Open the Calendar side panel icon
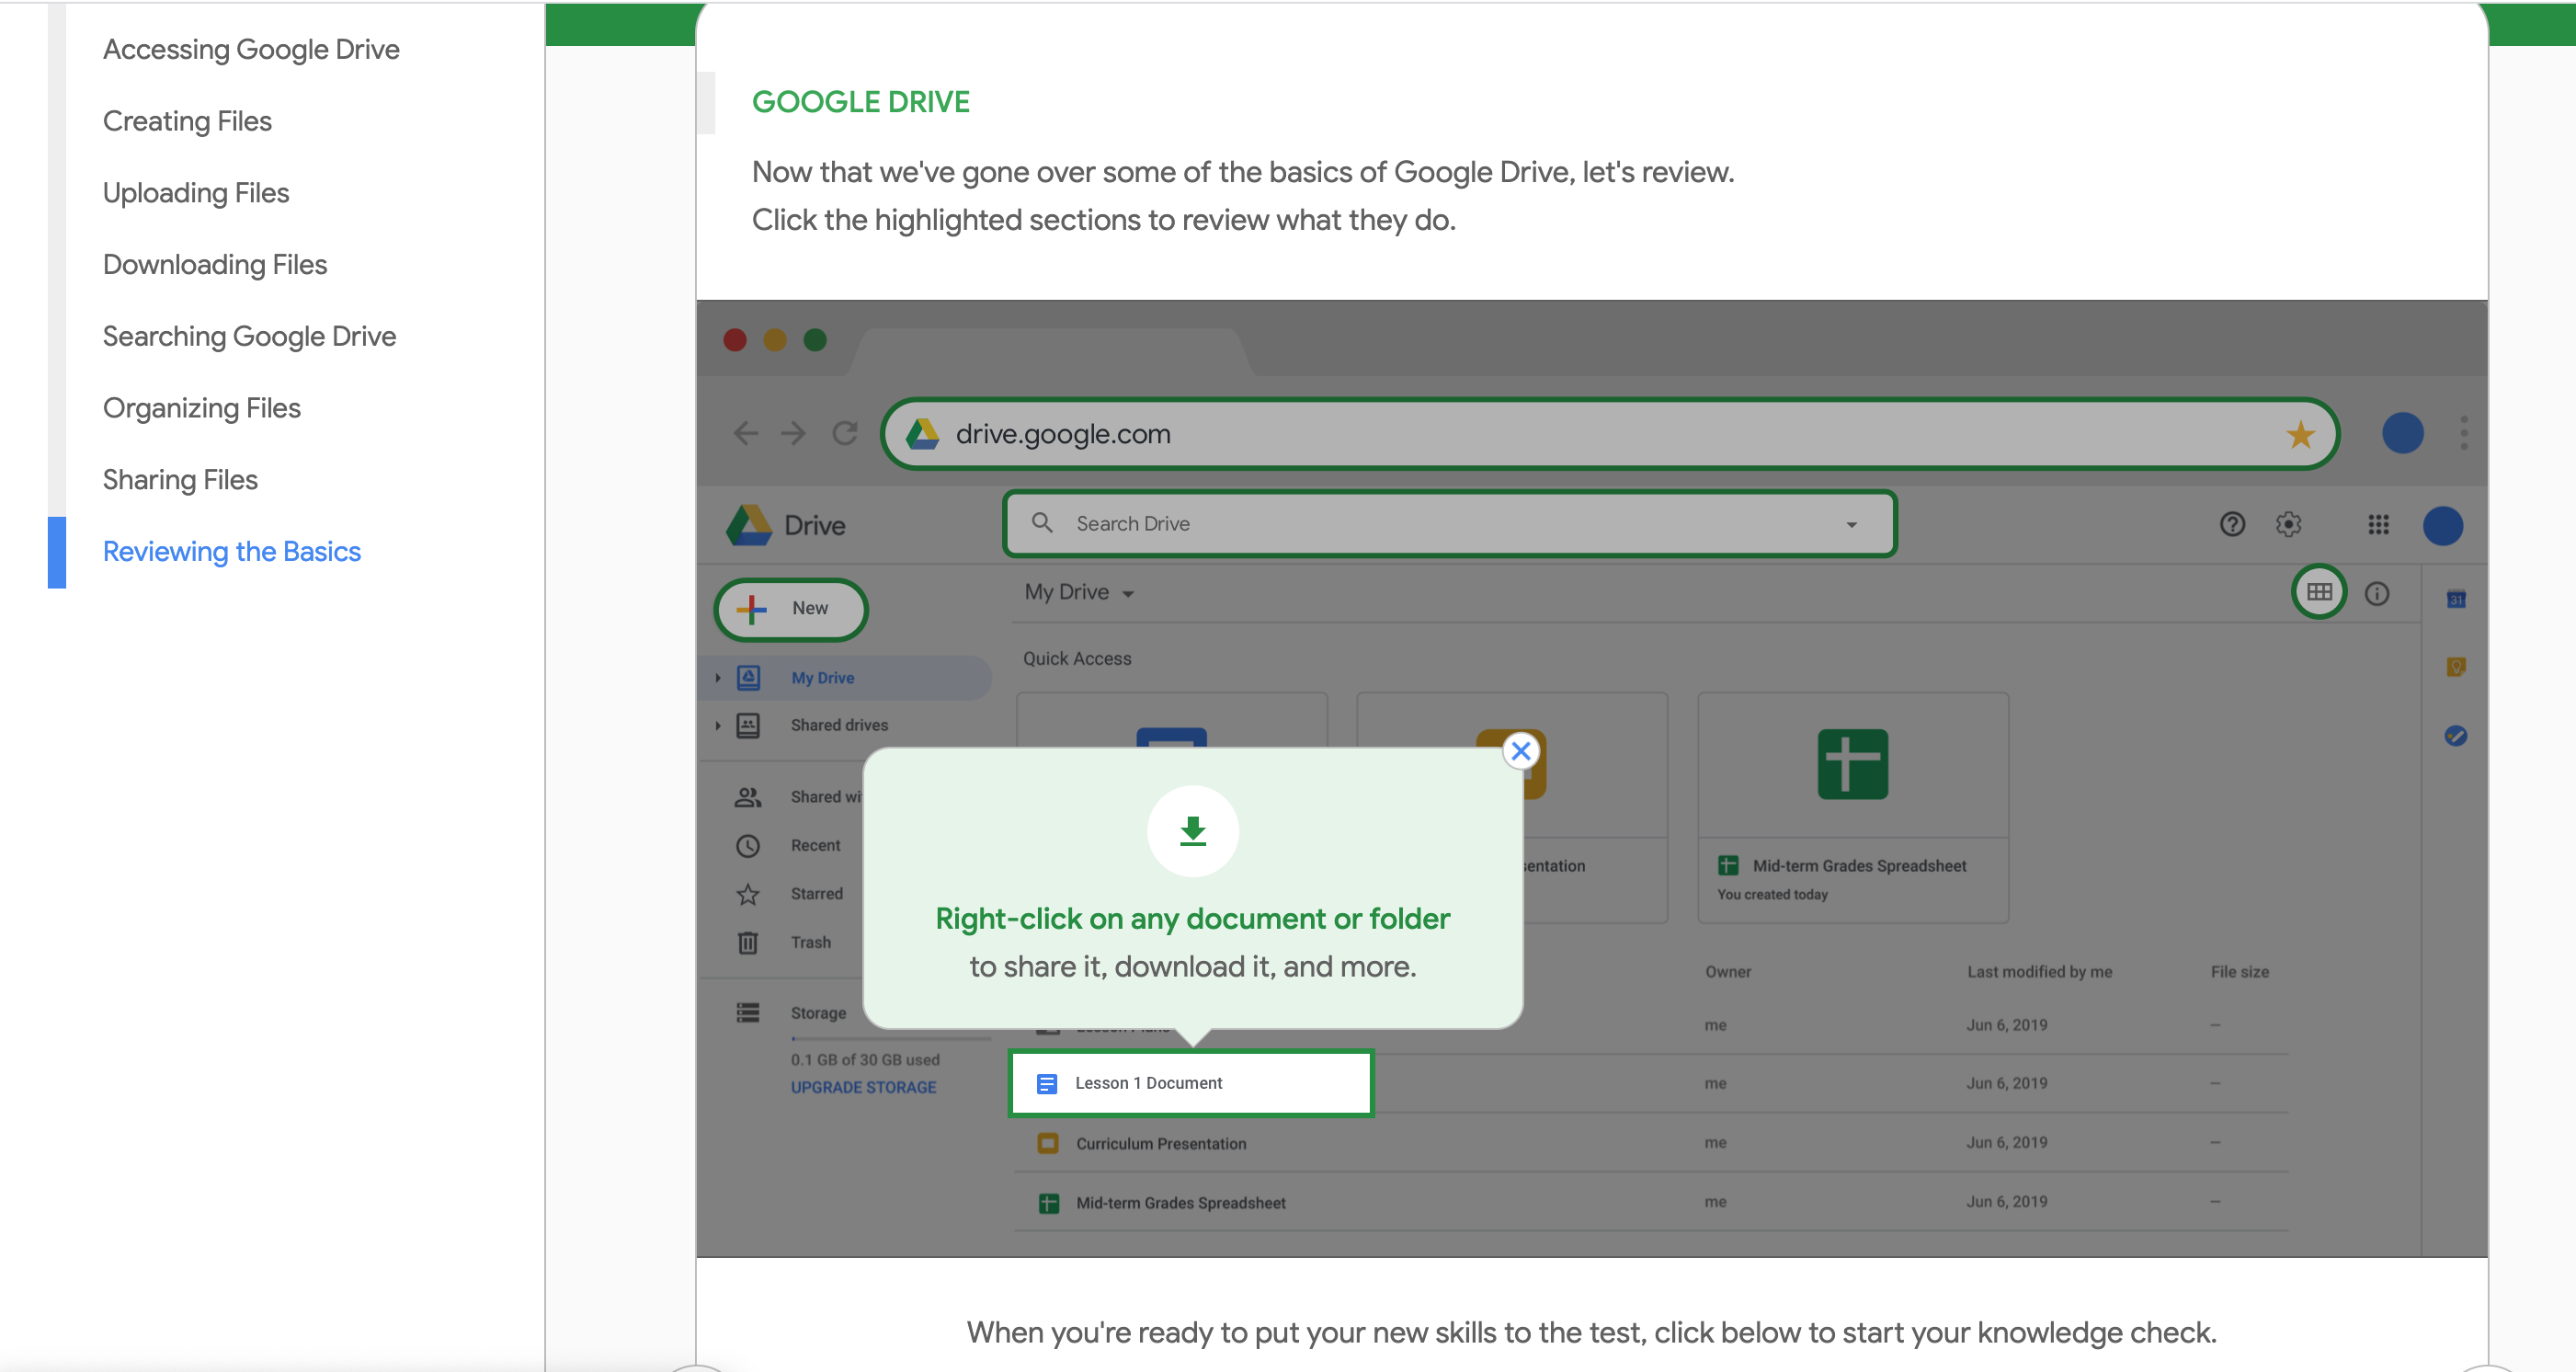The image size is (2576, 1372). 2455,599
